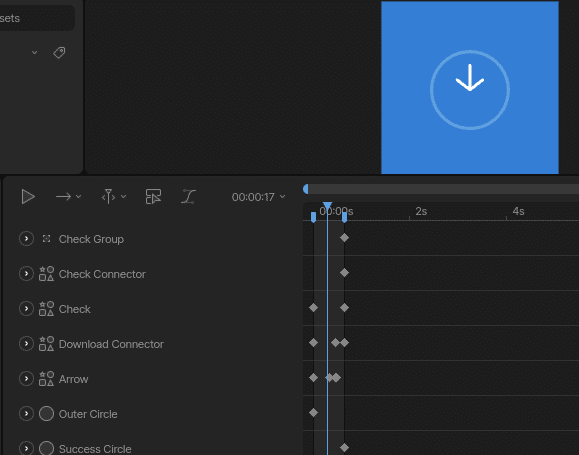This screenshot has height=455, width=579.
Task: Select the Success Circle layer name
Action: point(95,449)
